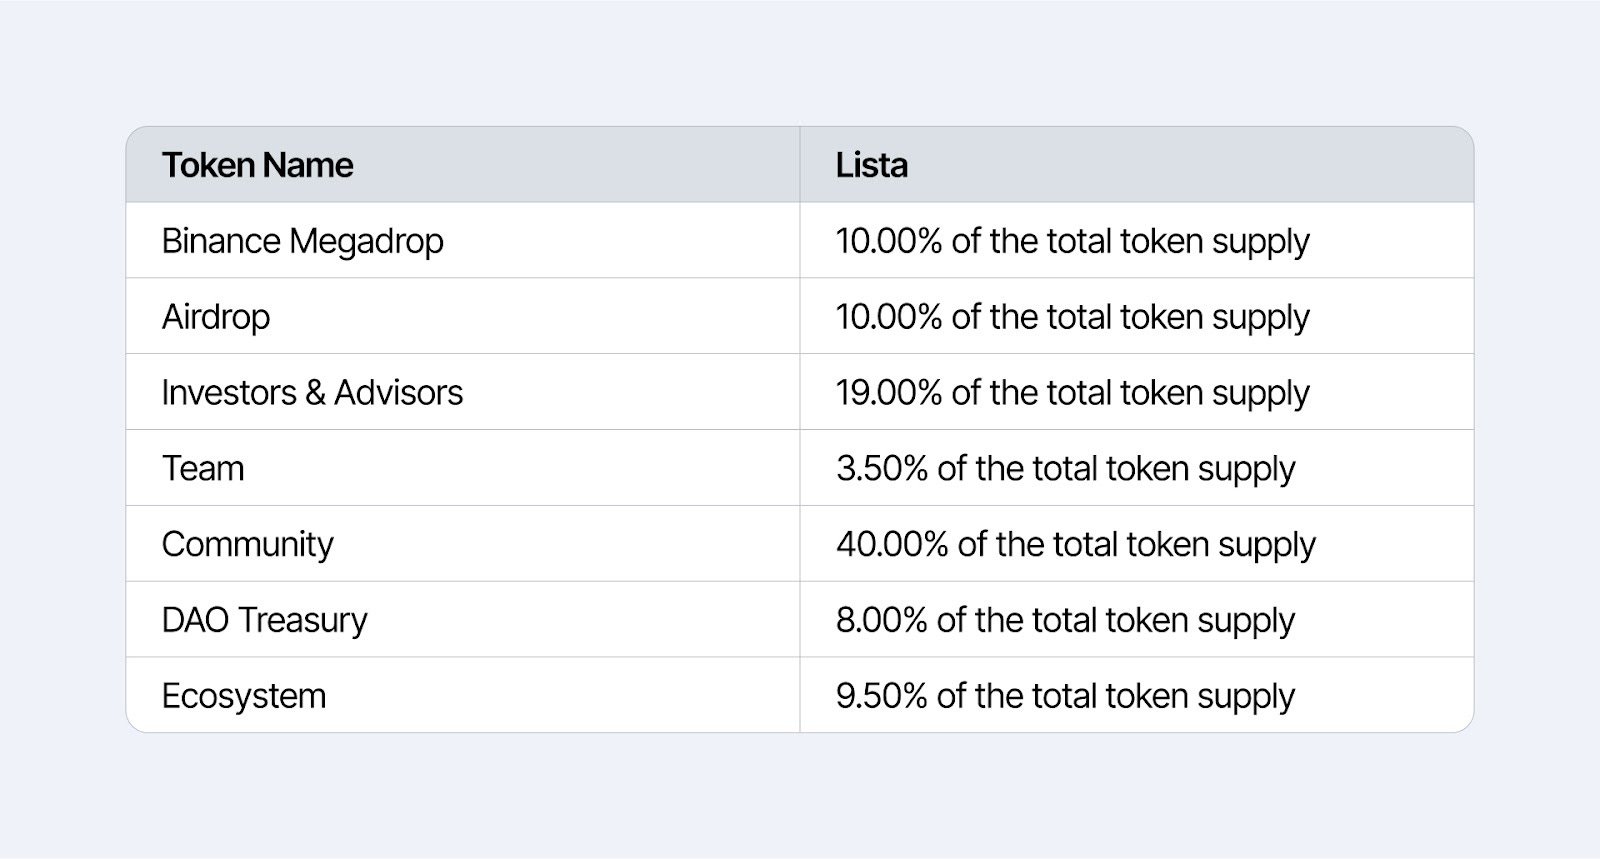Click the 9.50% of total supply cell

pos(1065,696)
